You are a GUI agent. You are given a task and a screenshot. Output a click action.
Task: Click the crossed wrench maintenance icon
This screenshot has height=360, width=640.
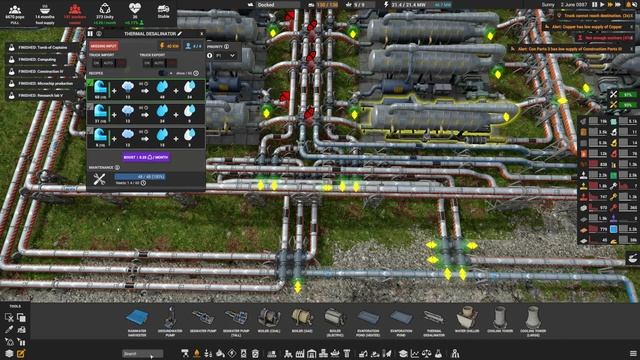tap(99, 179)
